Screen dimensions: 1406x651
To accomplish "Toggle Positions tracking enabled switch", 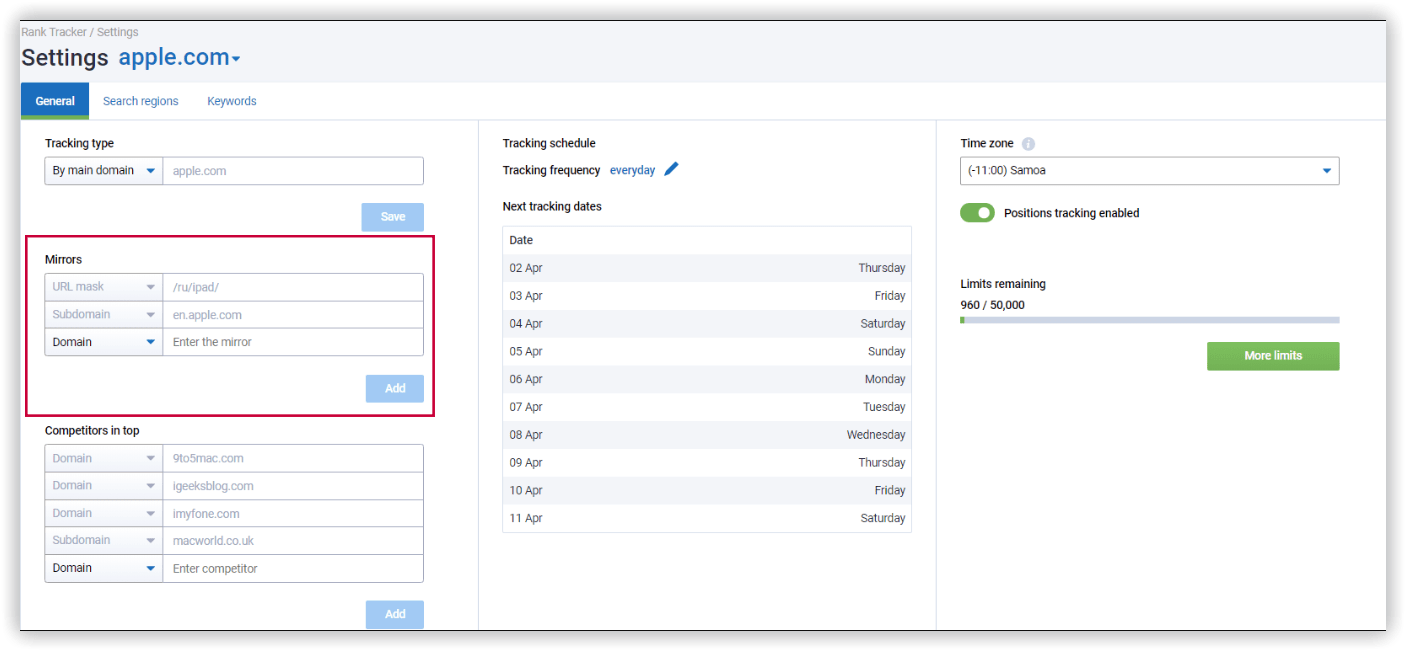I will pyautogui.click(x=977, y=213).
